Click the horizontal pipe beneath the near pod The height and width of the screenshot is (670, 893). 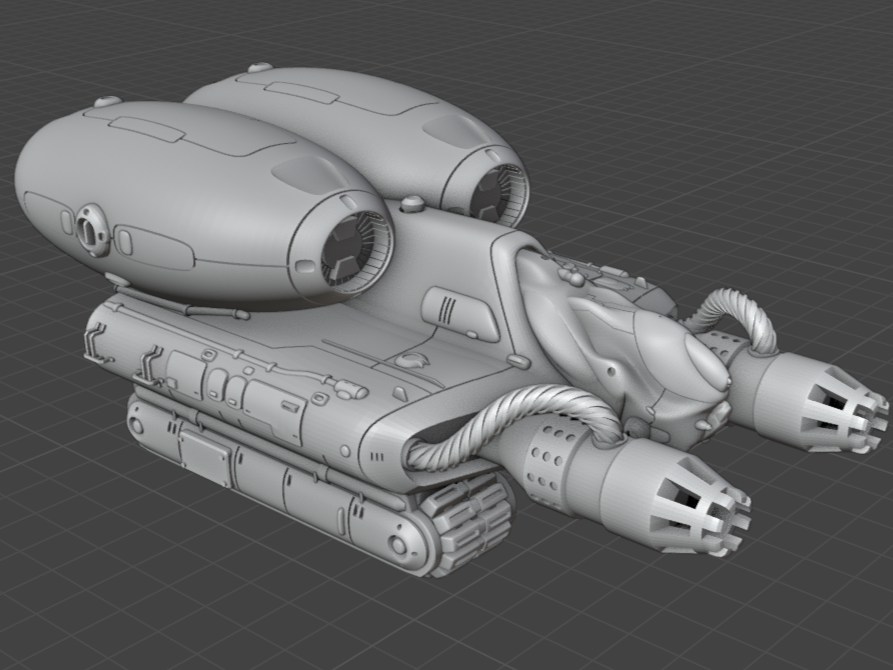180,303
